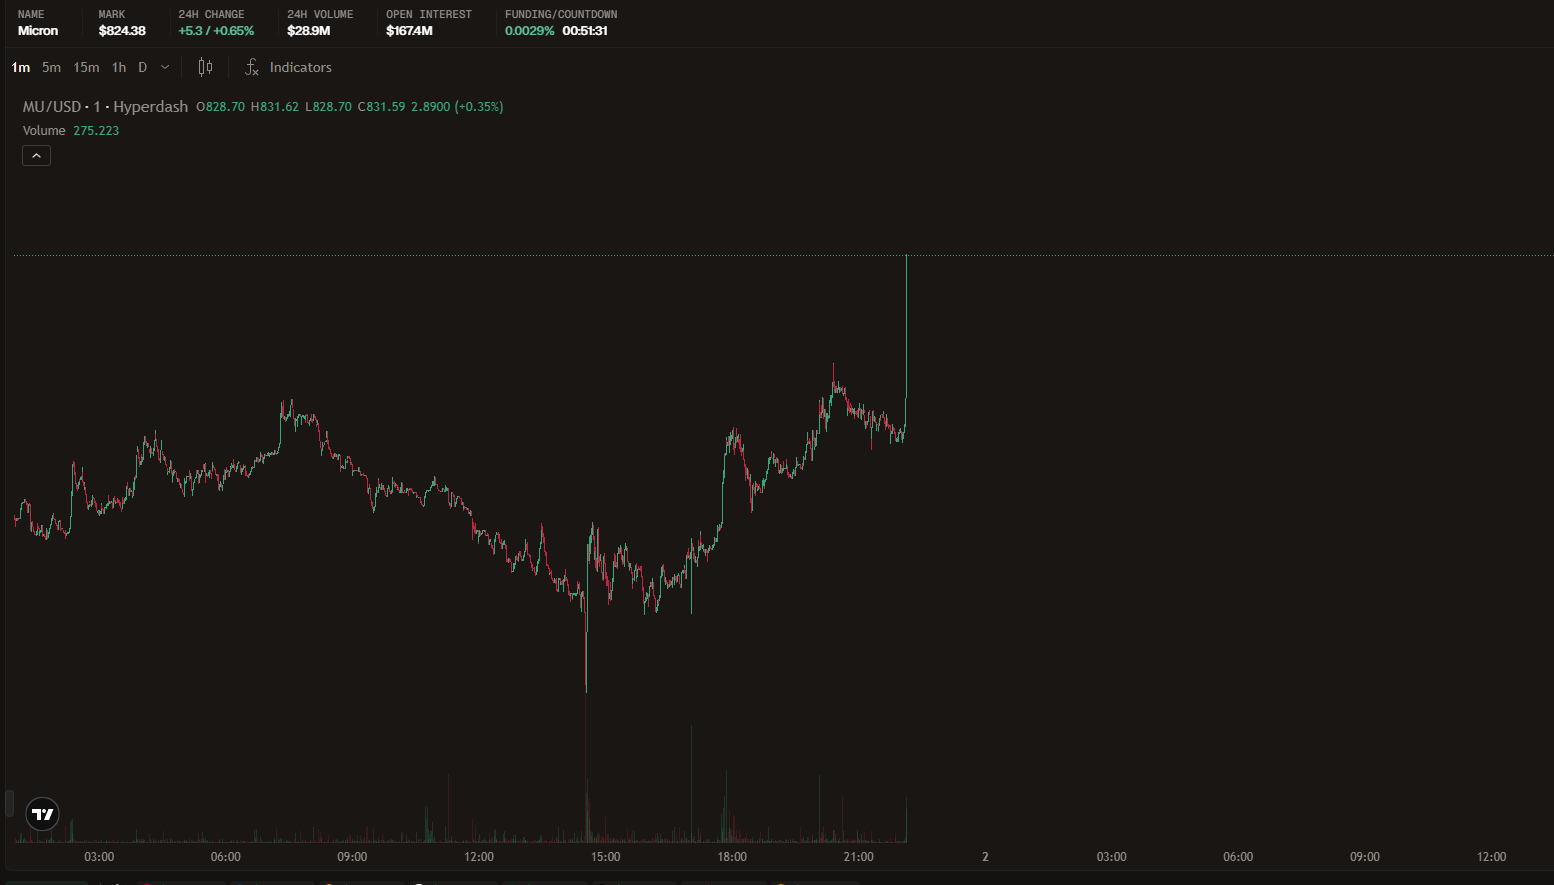The width and height of the screenshot is (1554, 885).
Task: Click the 24H CHANGE header label
Action: click(211, 15)
